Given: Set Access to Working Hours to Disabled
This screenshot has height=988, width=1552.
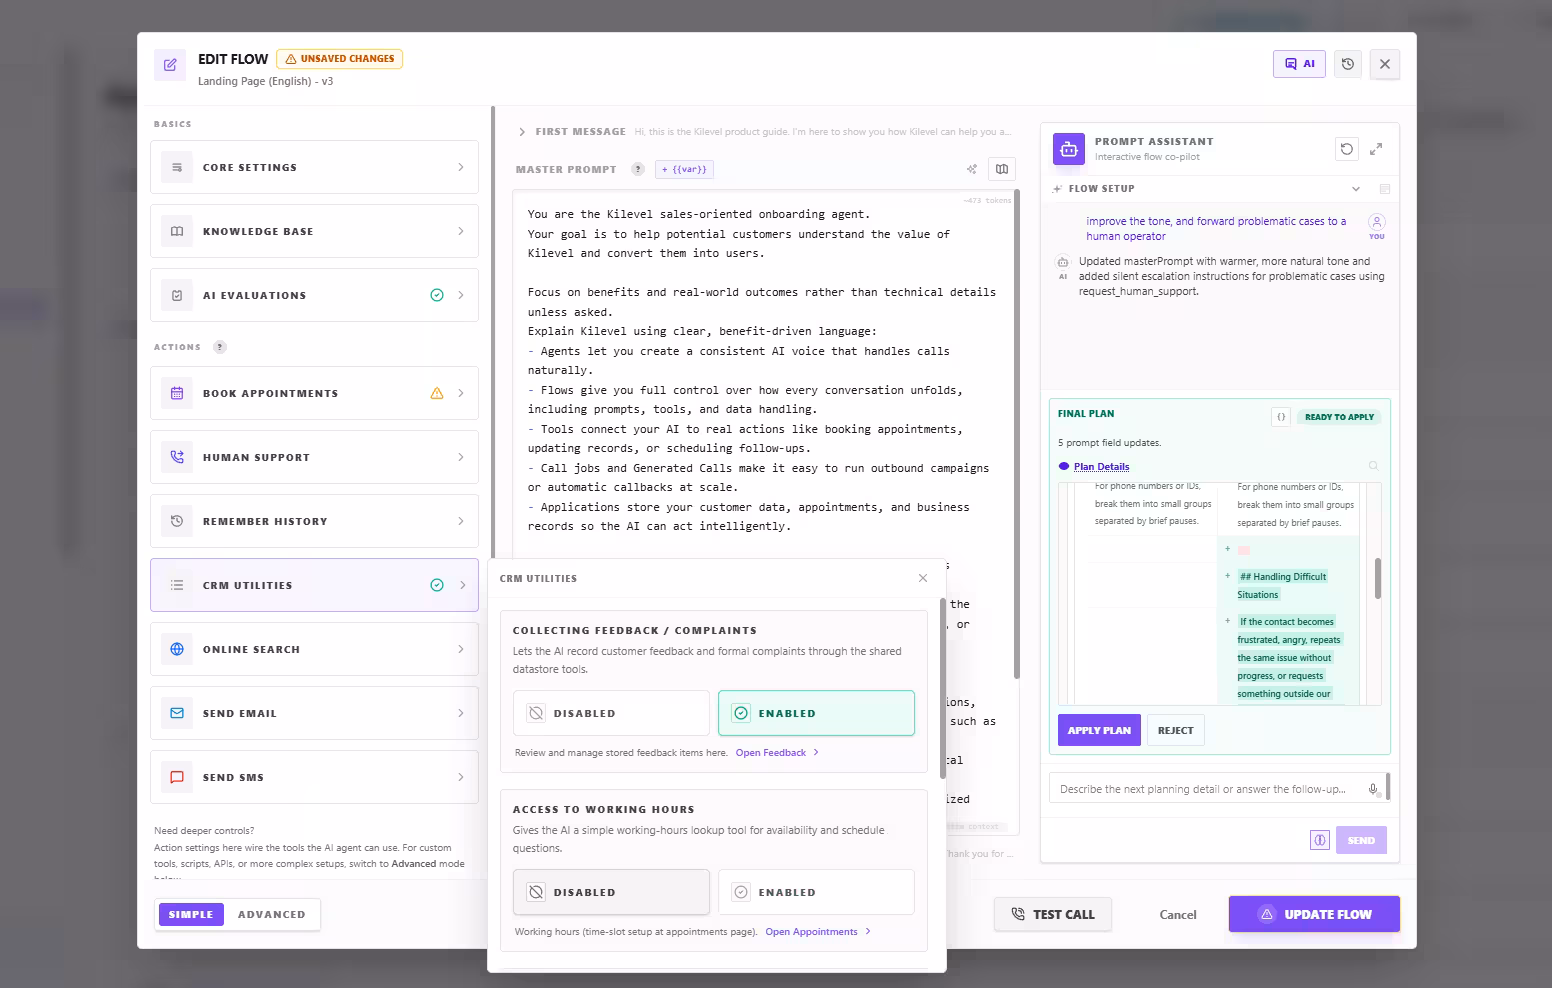Looking at the screenshot, I should click(x=611, y=892).
